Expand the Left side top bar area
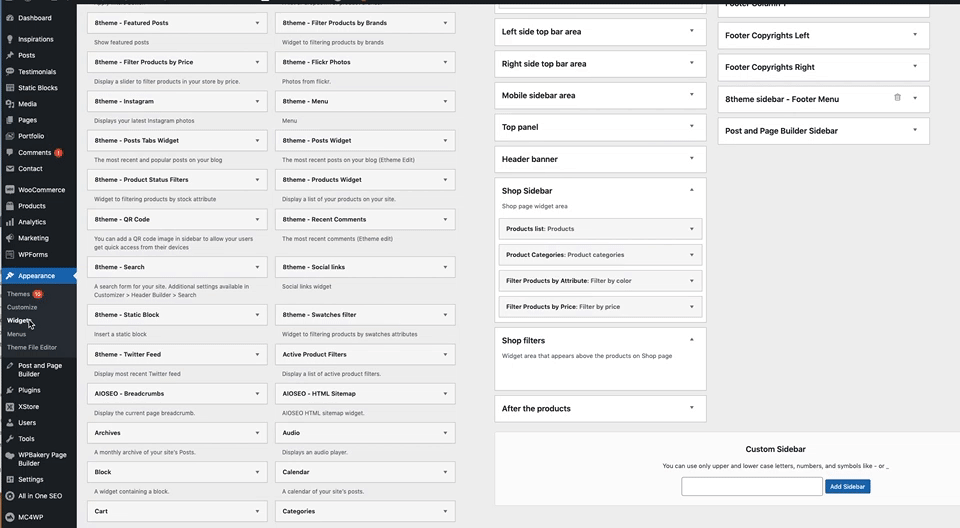960x528 pixels. (x=692, y=31)
